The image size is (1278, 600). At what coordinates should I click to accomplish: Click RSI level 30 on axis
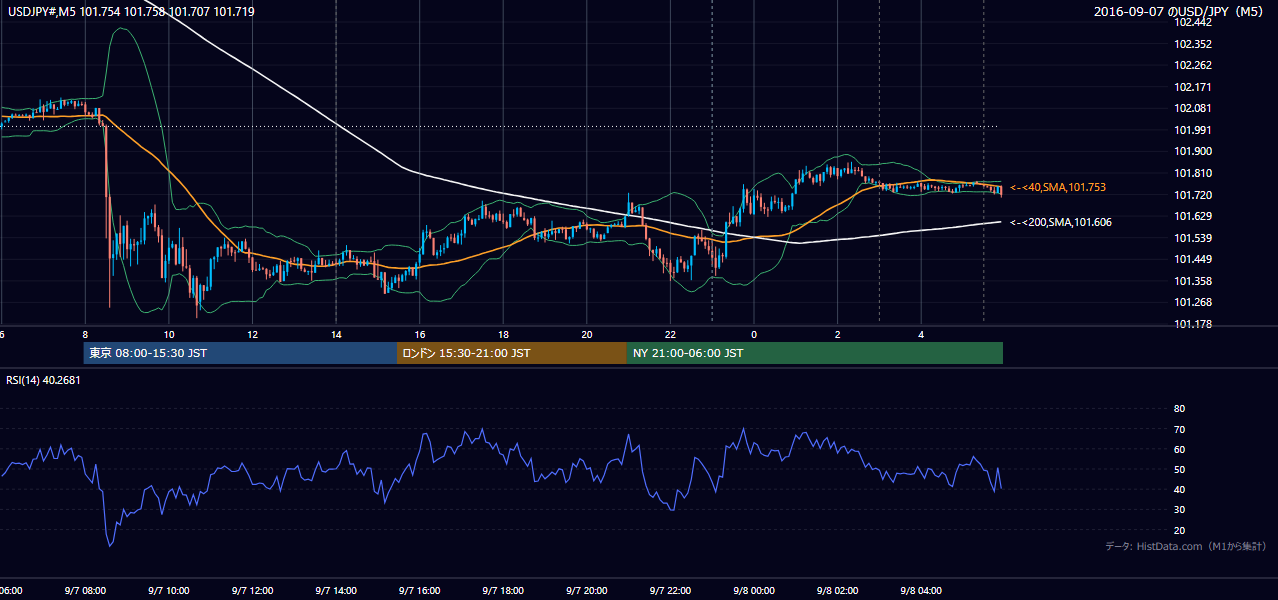1179,510
